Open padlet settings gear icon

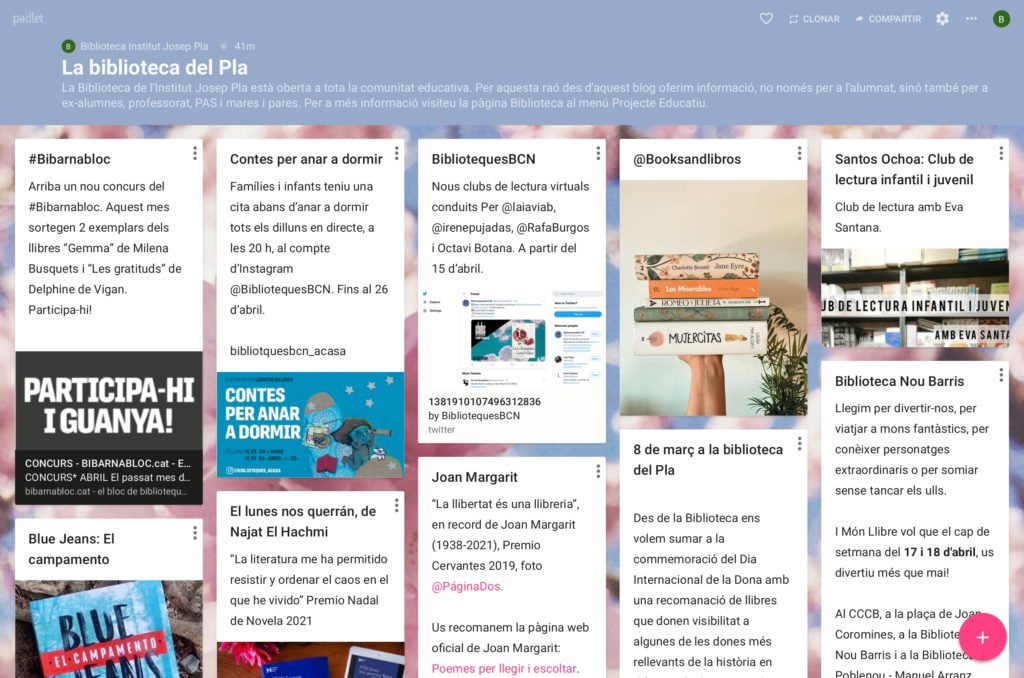942,19
